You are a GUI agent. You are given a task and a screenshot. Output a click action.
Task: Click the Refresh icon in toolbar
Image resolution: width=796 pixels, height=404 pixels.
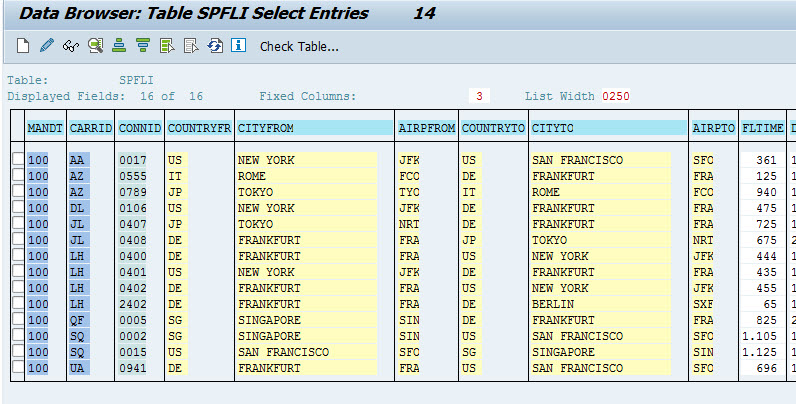[215, 46]
